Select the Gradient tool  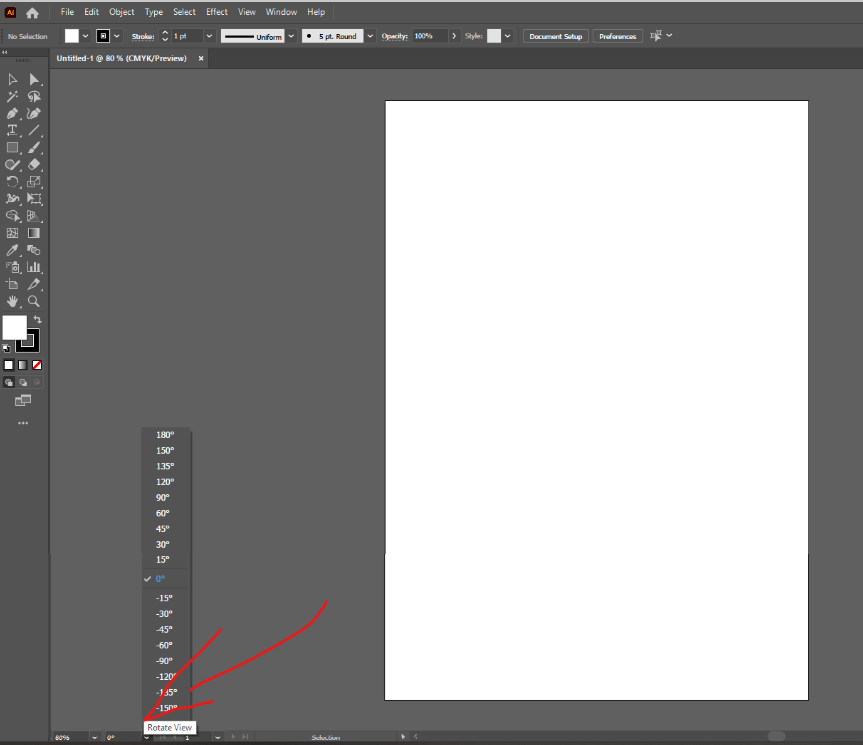[34, 233]
